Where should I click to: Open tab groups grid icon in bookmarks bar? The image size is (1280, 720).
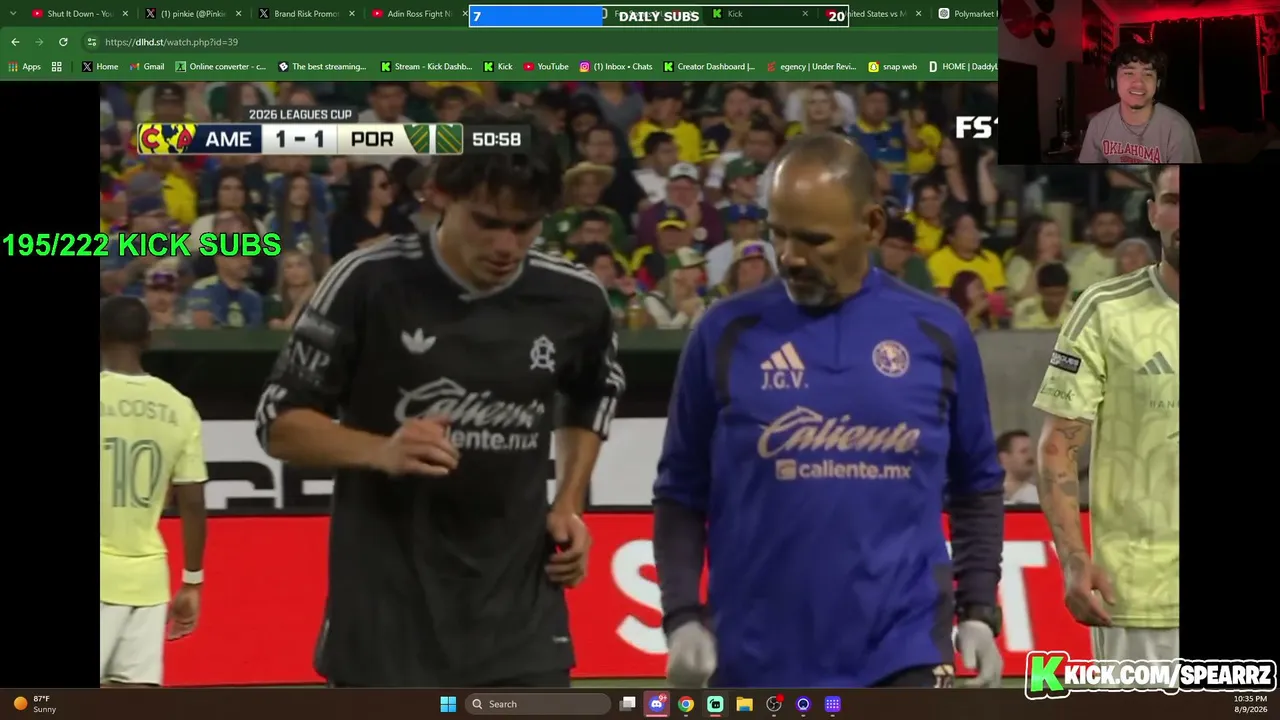[x=57, y=67]
